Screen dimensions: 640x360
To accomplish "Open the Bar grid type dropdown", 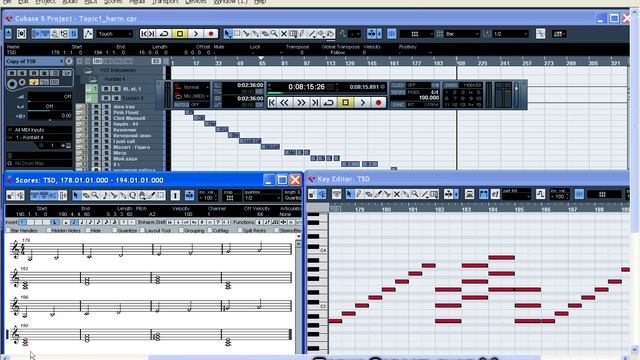I will [461, 34].
